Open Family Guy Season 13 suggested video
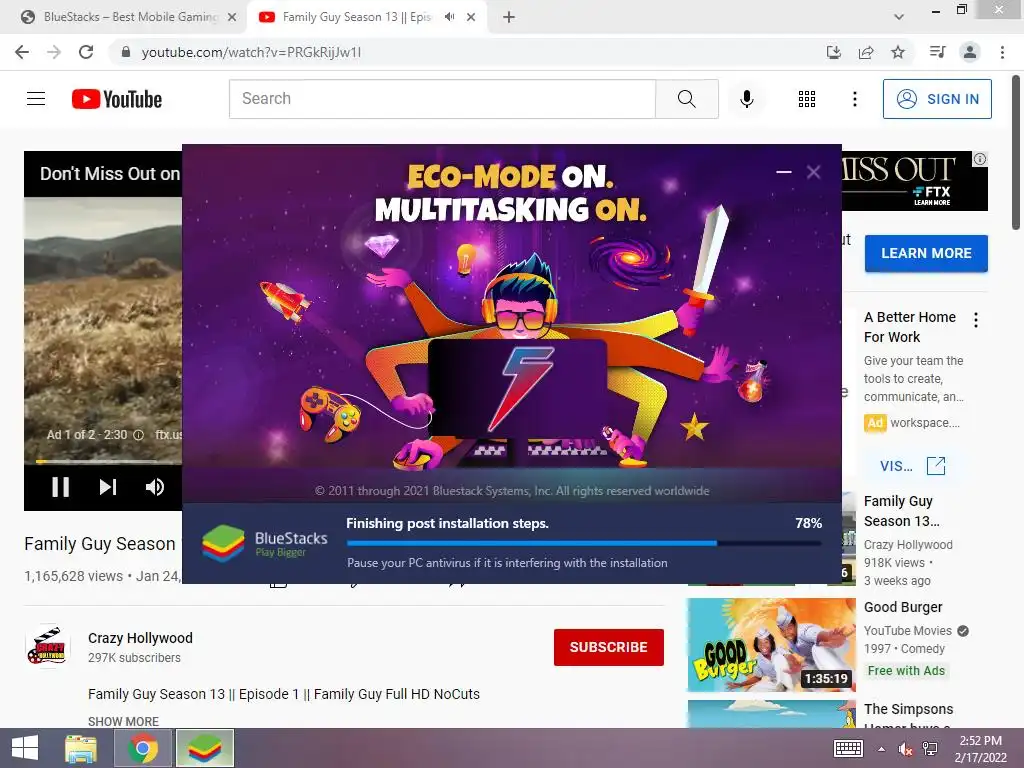Viewport: 1024px width, 768px height. [x=901, y=511]
